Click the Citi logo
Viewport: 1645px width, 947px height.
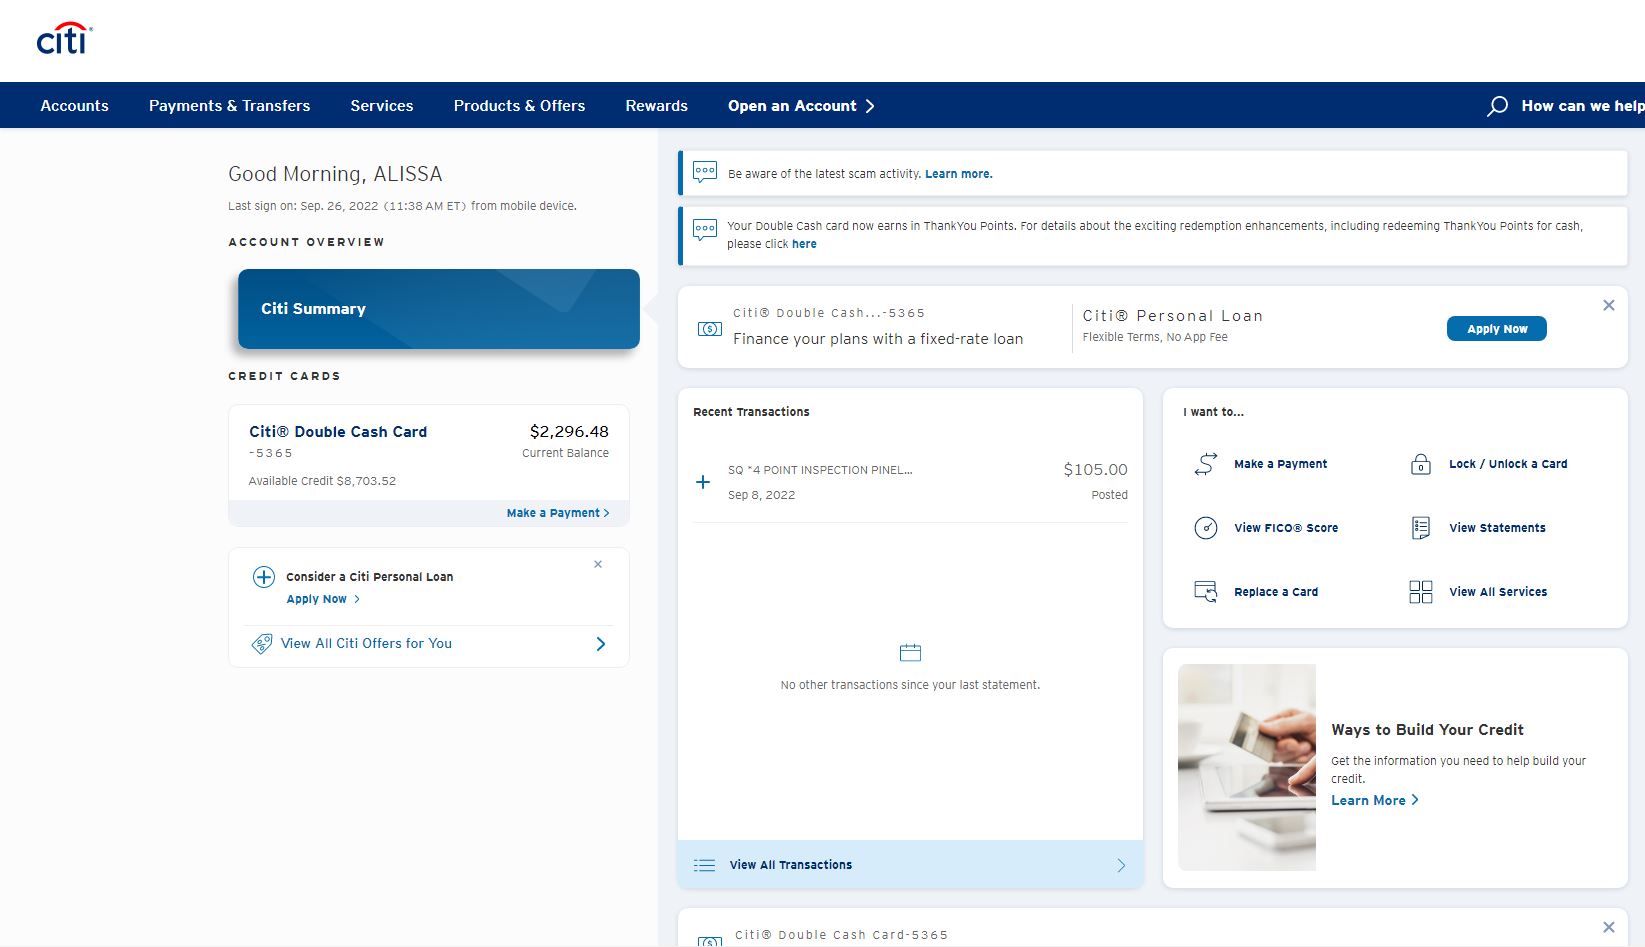click(64, 39)
